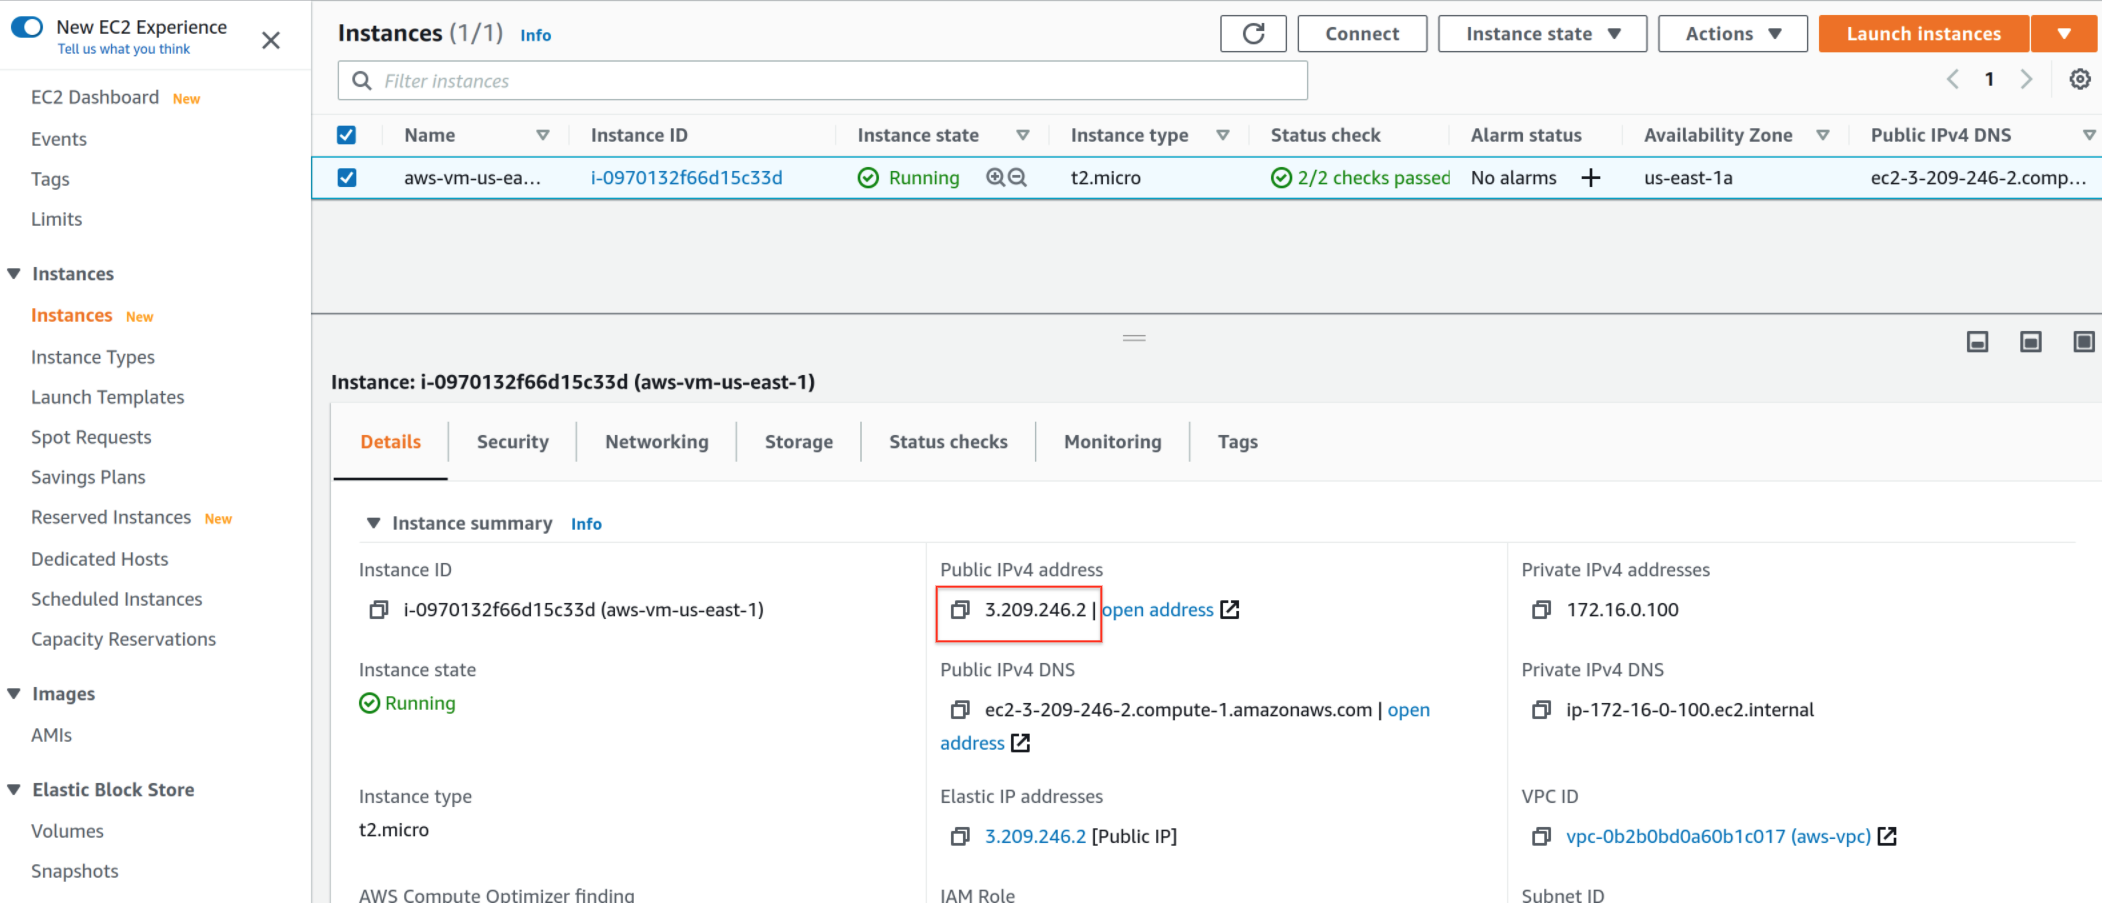Go to previous page arrow
Viewport: 2102px width, 916px height.
[x=1952, y=79]
